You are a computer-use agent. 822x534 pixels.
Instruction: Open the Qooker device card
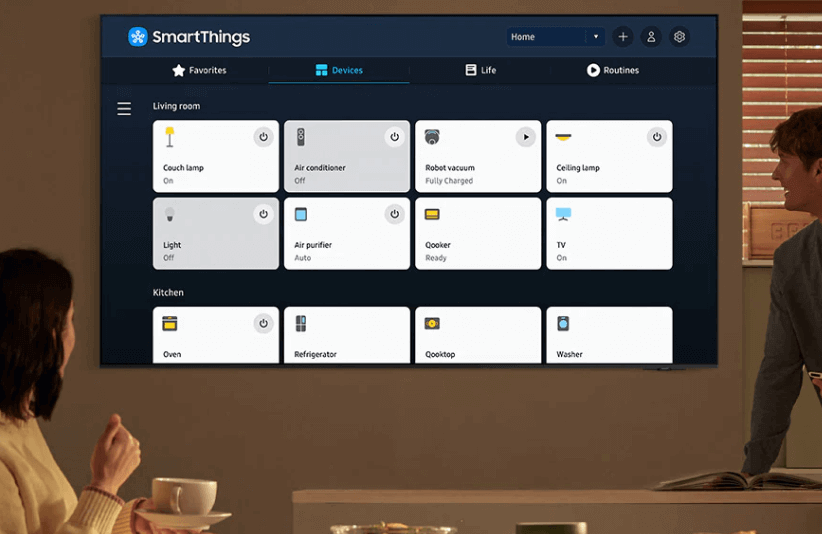[x=478, y=234]
